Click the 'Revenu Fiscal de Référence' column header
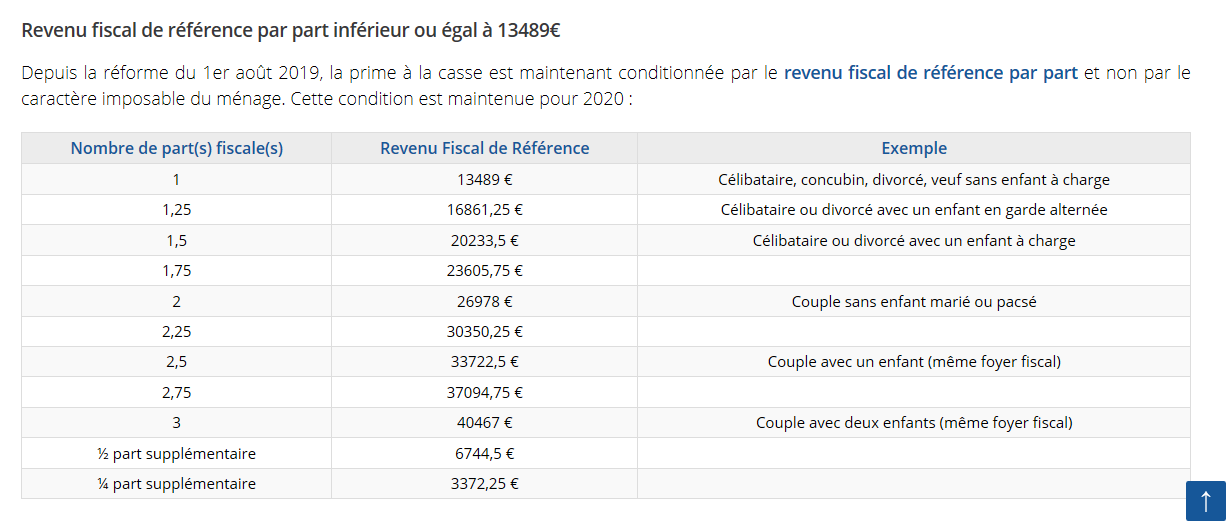Screen dimensions: 1227x522 pyautogui.click(x=484, y=148)
